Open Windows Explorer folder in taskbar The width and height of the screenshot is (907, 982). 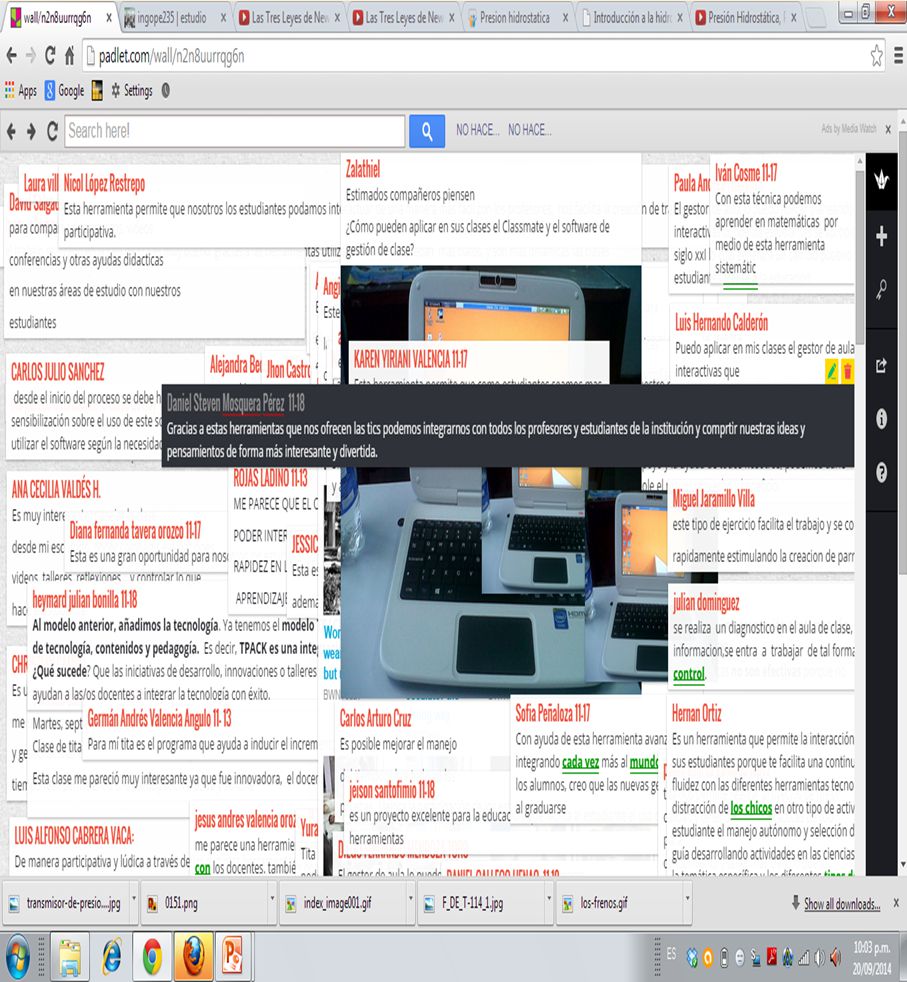(x=70, y=956)
